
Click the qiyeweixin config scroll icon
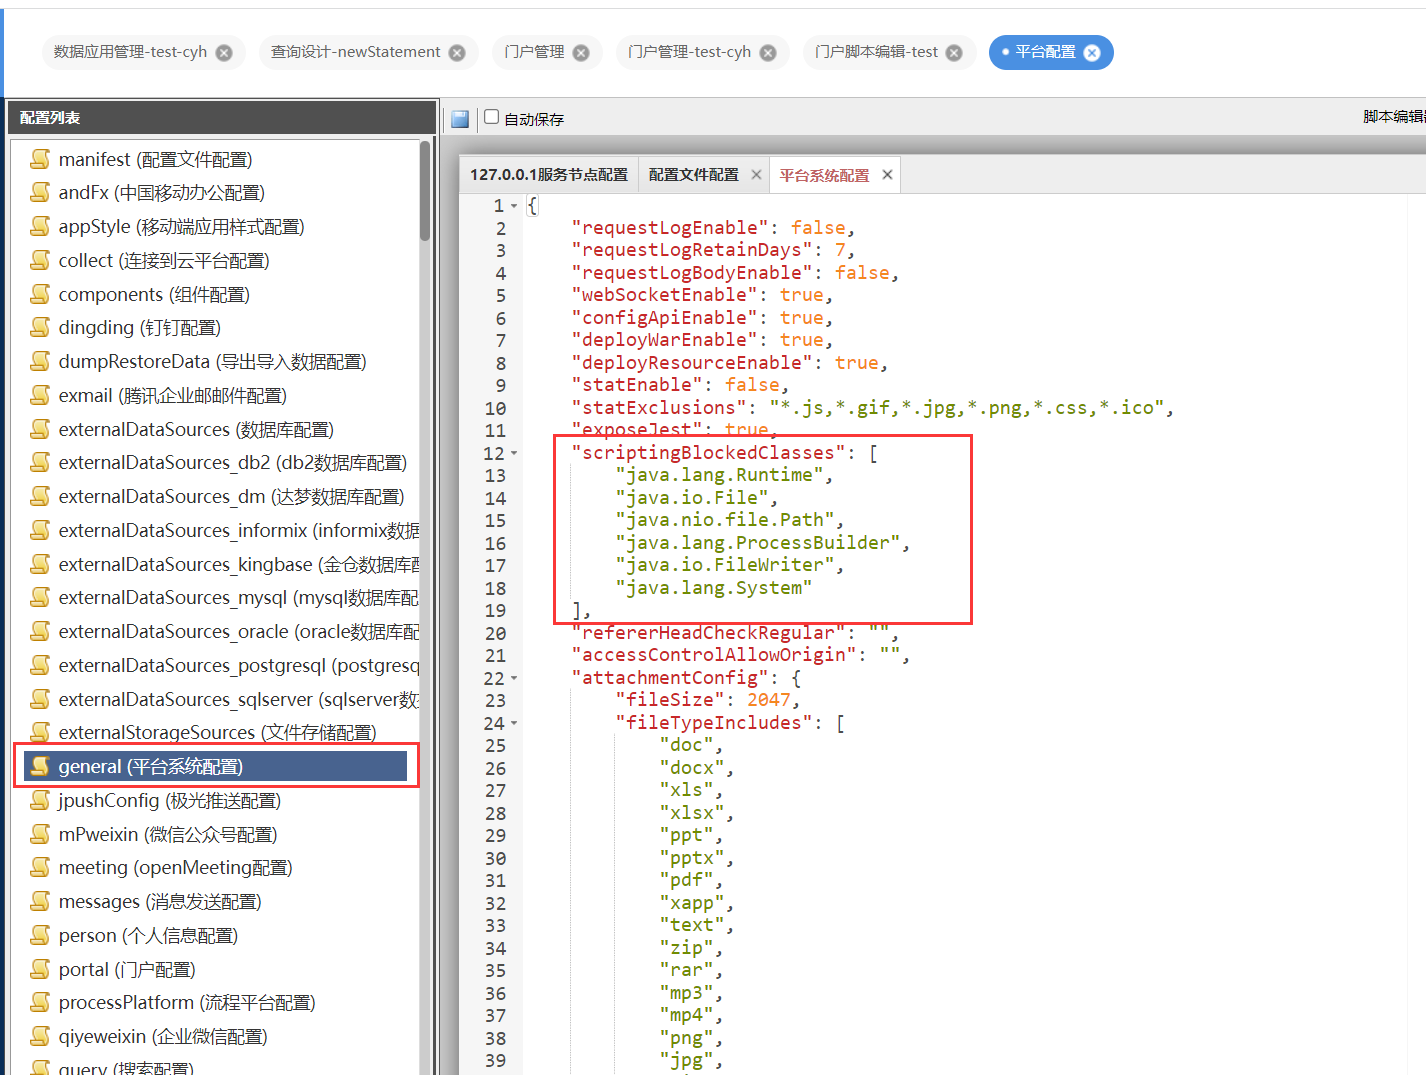(40, 1036)
